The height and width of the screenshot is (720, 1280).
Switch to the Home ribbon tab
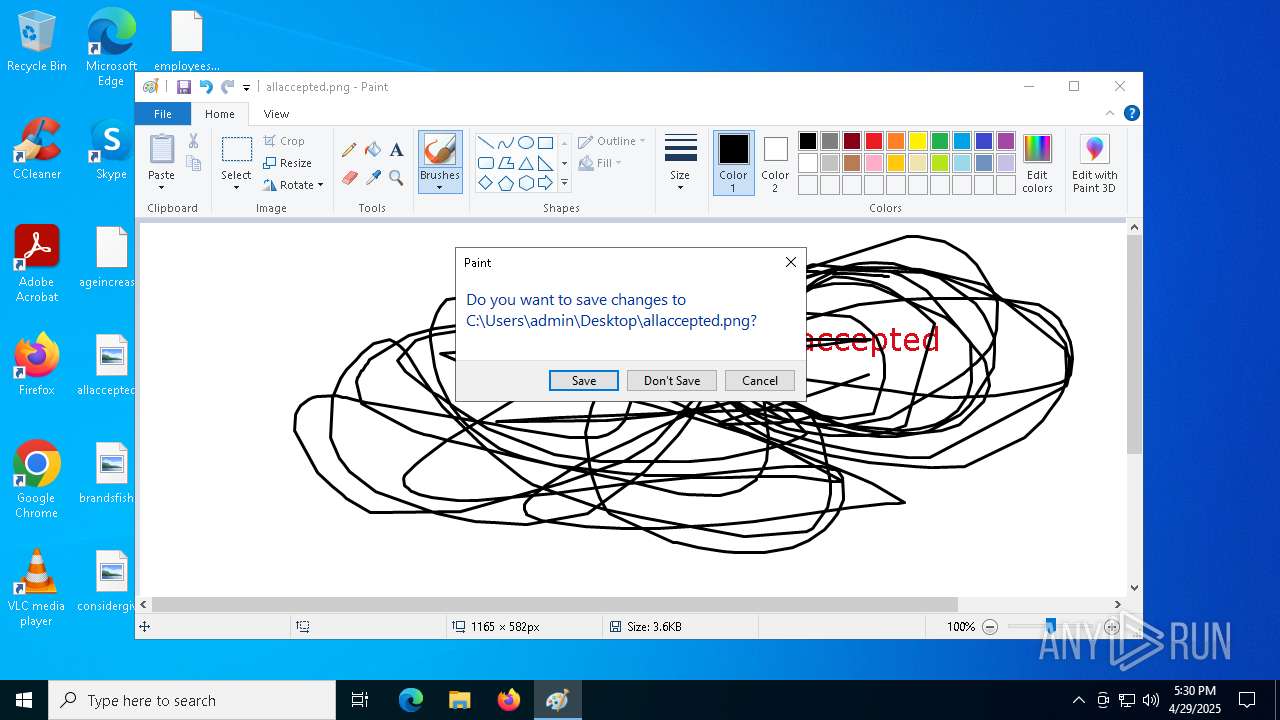(220, 114)
